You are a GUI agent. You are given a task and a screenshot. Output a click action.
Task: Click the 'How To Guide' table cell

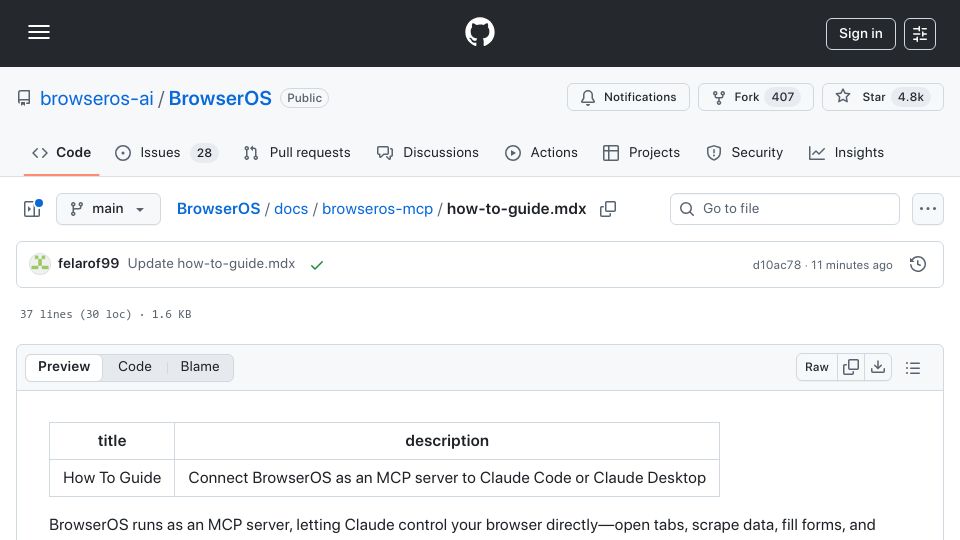(112, 478)
